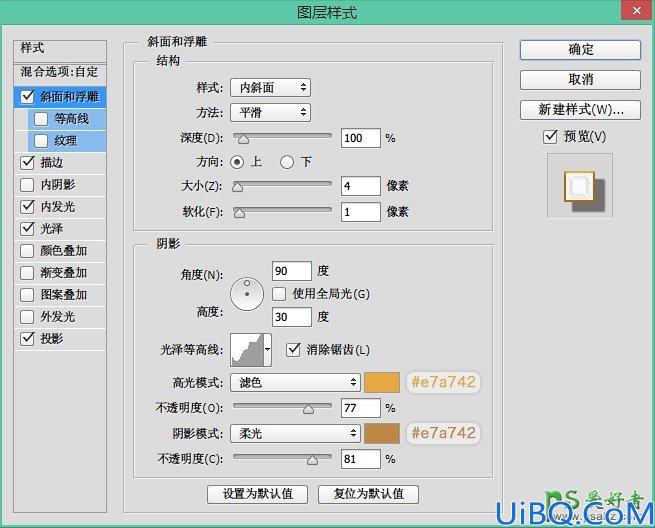Click the style preview thumbnail

(x=580, y=185)
